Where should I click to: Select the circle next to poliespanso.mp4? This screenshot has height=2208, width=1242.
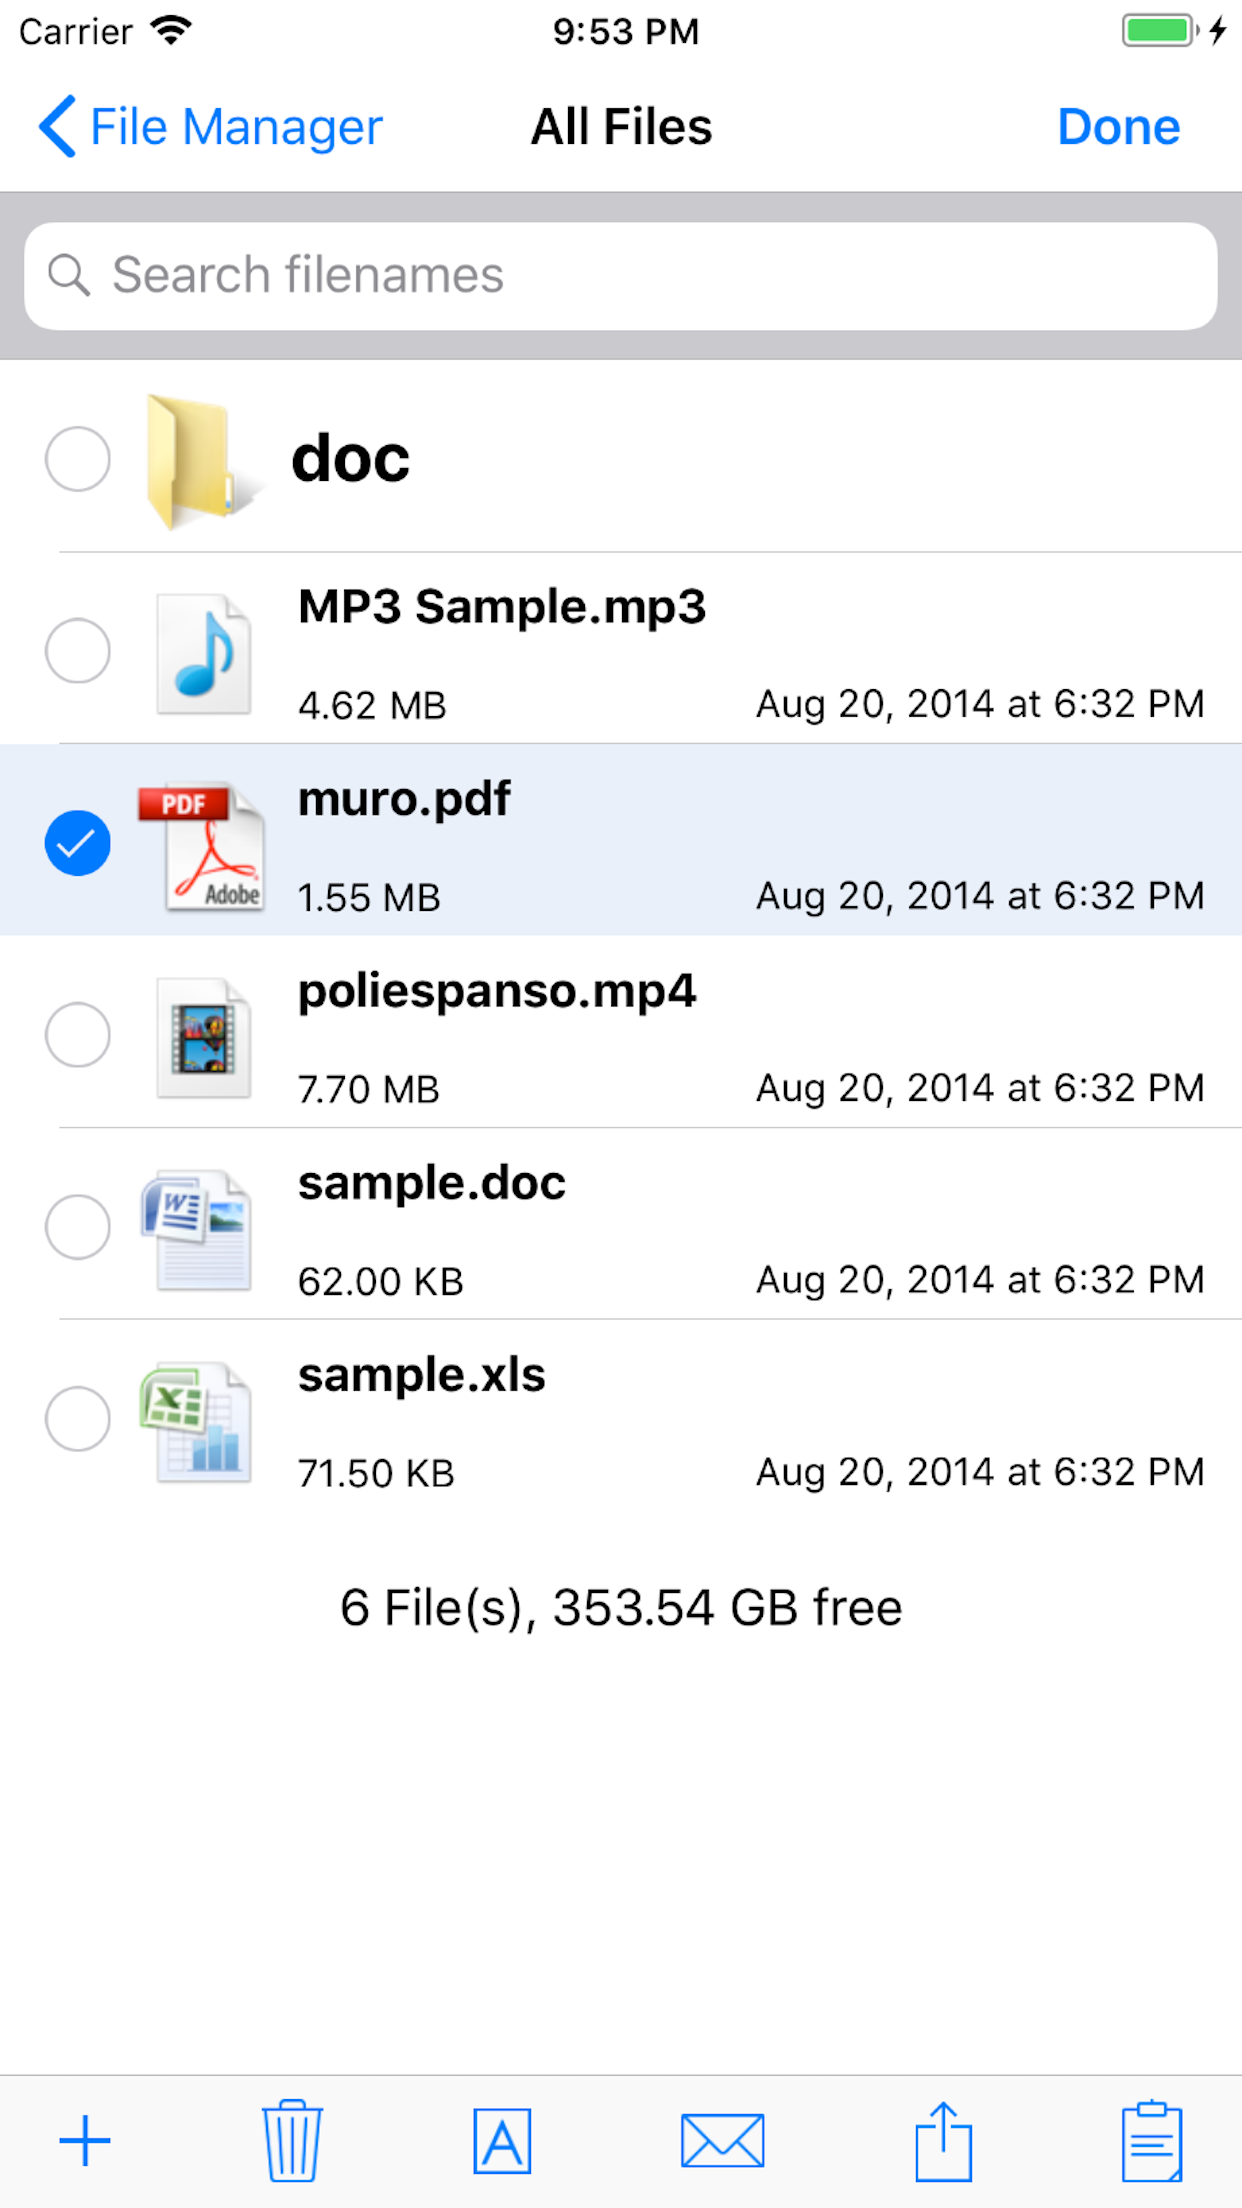tap(78, 1035)
